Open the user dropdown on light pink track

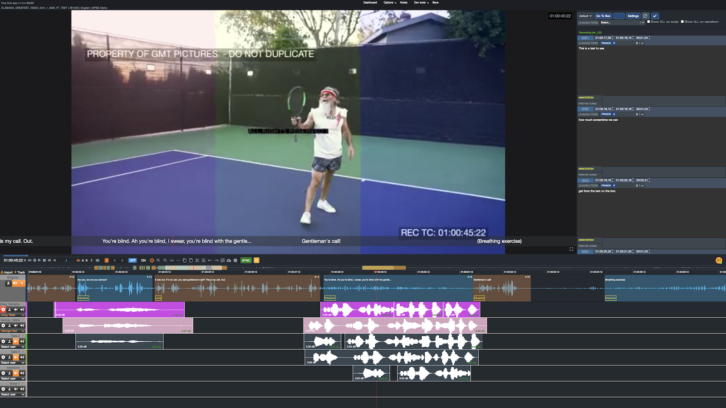click(13, 331)
